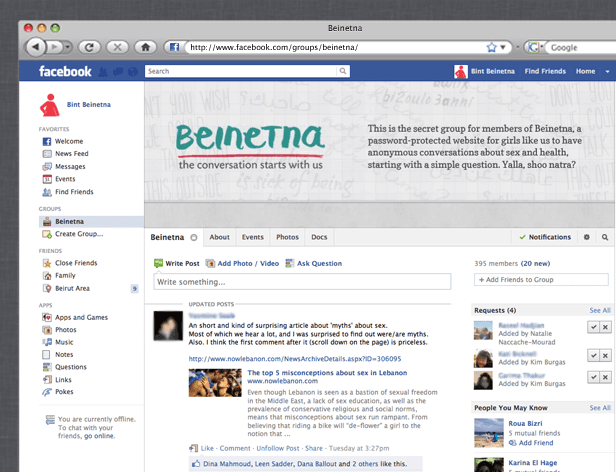Switch to the group's Photos tab
The width and height of the screenshot is (616, 472).
(287, 237)
